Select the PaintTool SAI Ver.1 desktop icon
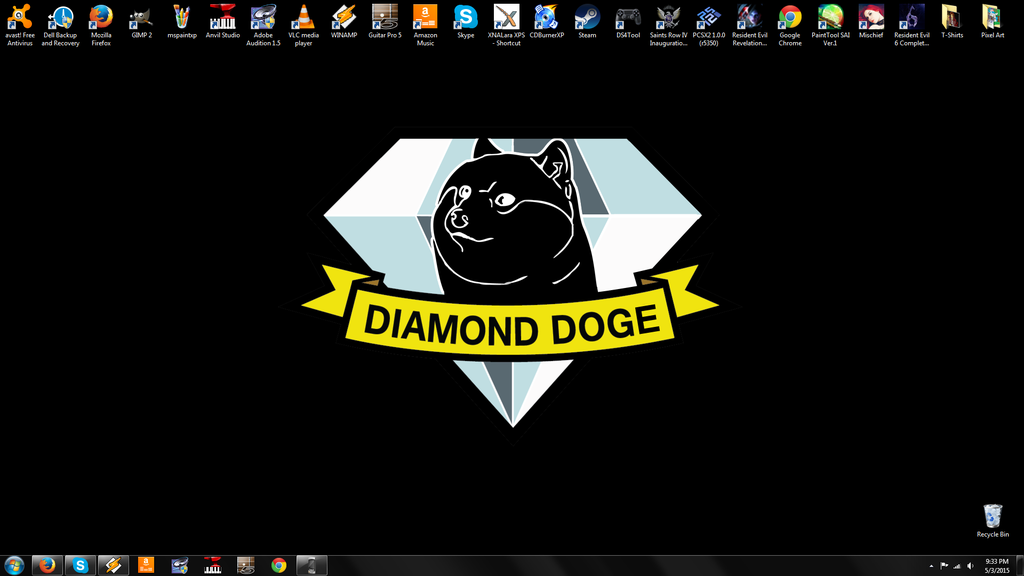The height and width of the screenshot is (576, 1024). 830,25
